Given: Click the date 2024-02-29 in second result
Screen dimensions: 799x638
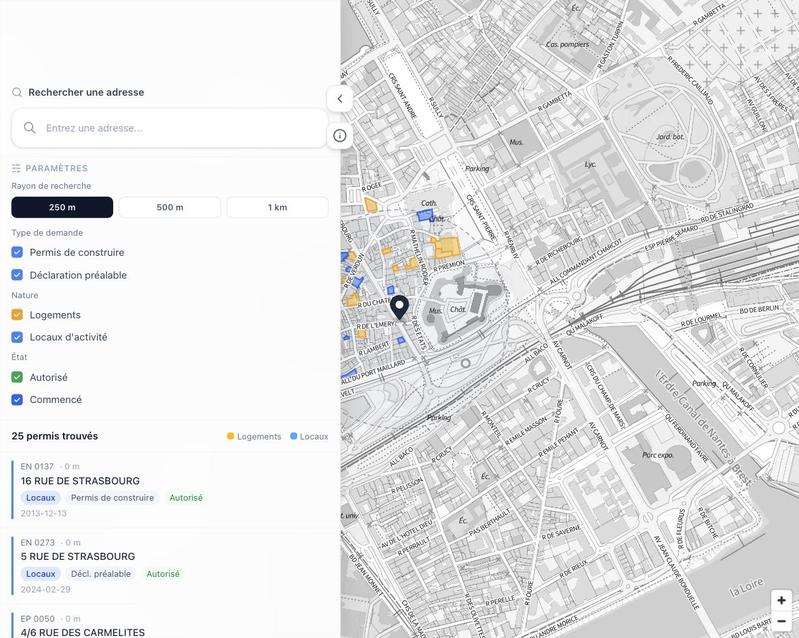Looking at the screenshot, I should (46, 590).
